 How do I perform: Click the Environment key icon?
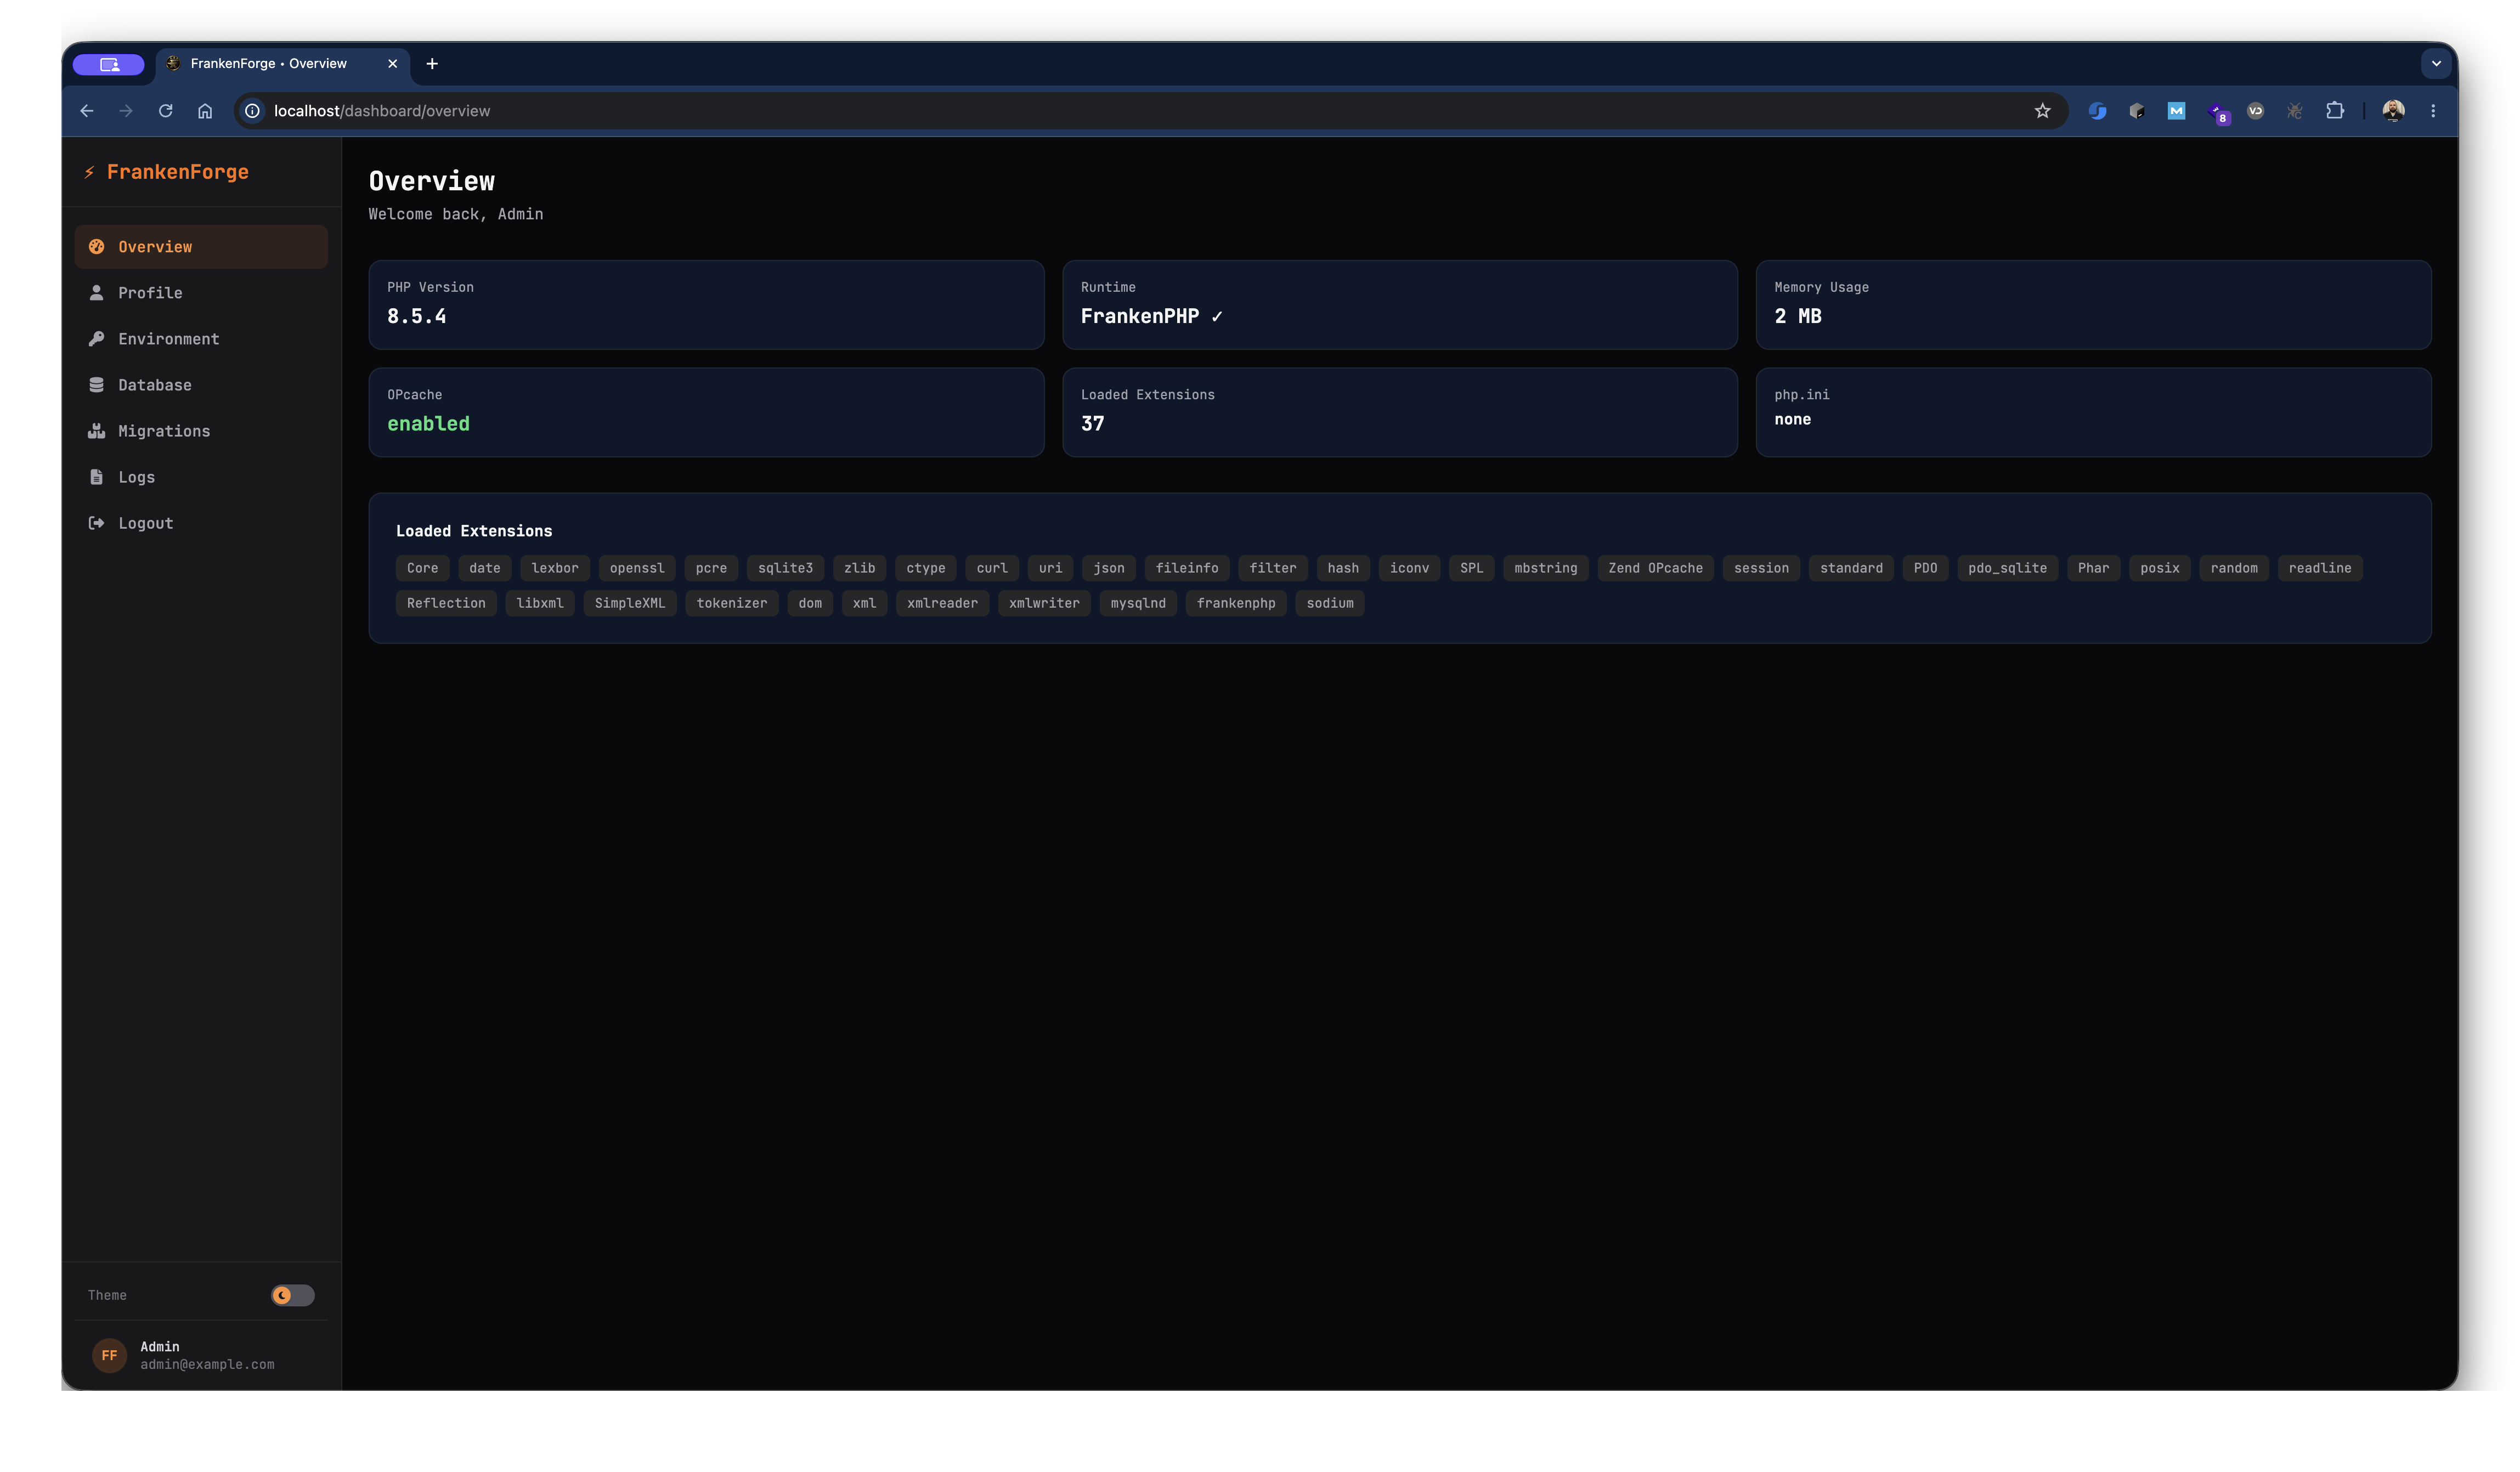click(97, 339)
